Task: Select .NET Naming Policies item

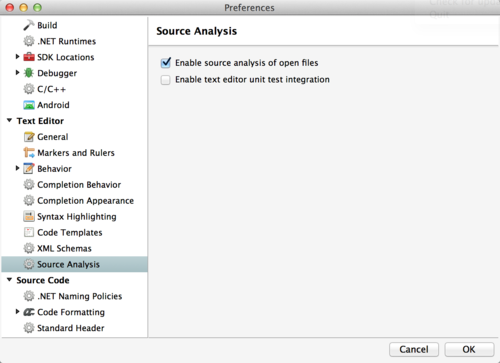Action: pos(80,296)
